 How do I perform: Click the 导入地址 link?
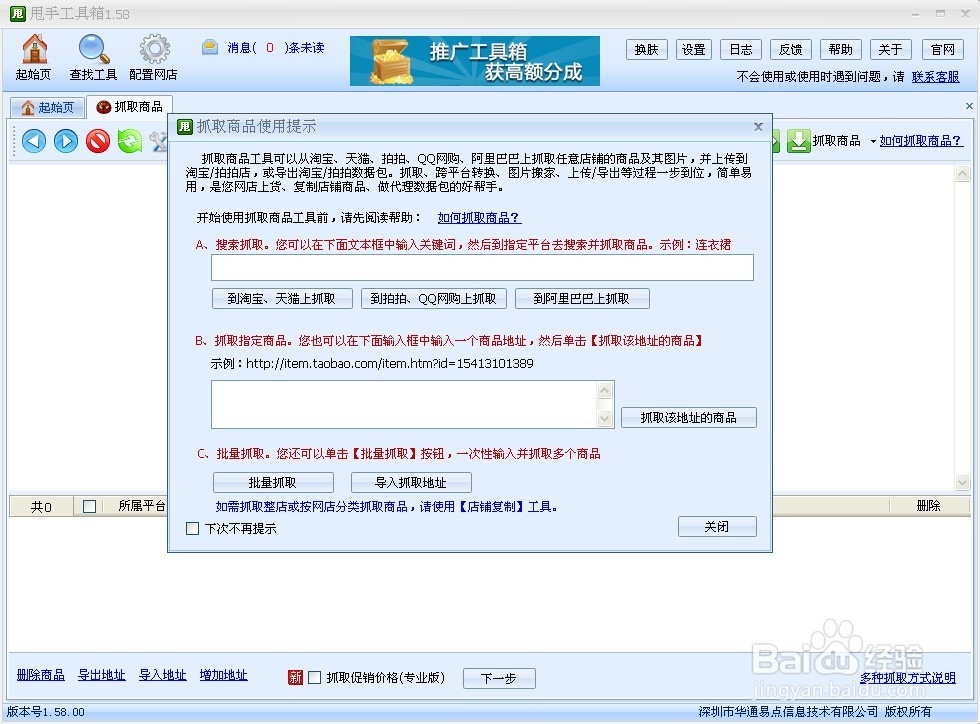(x=162, y=675)
